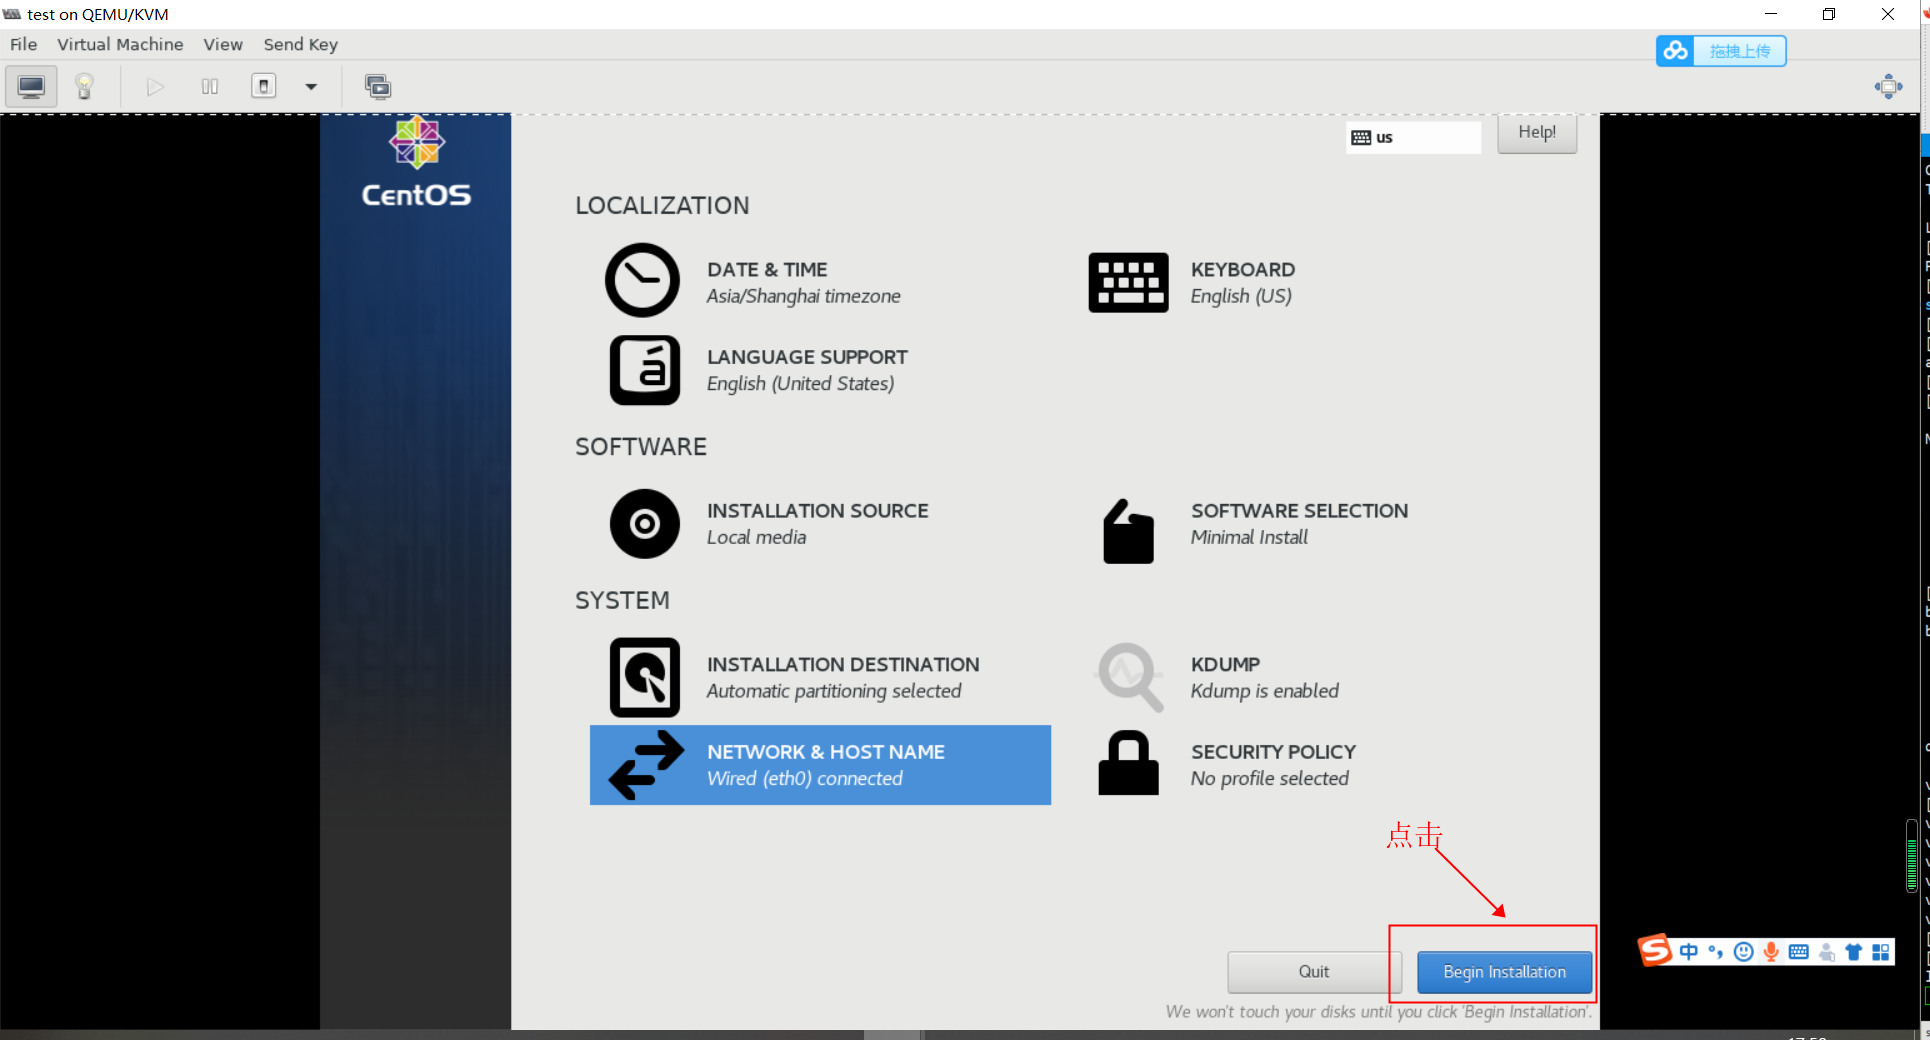Open the Language Support icon

tap(645, 370)
